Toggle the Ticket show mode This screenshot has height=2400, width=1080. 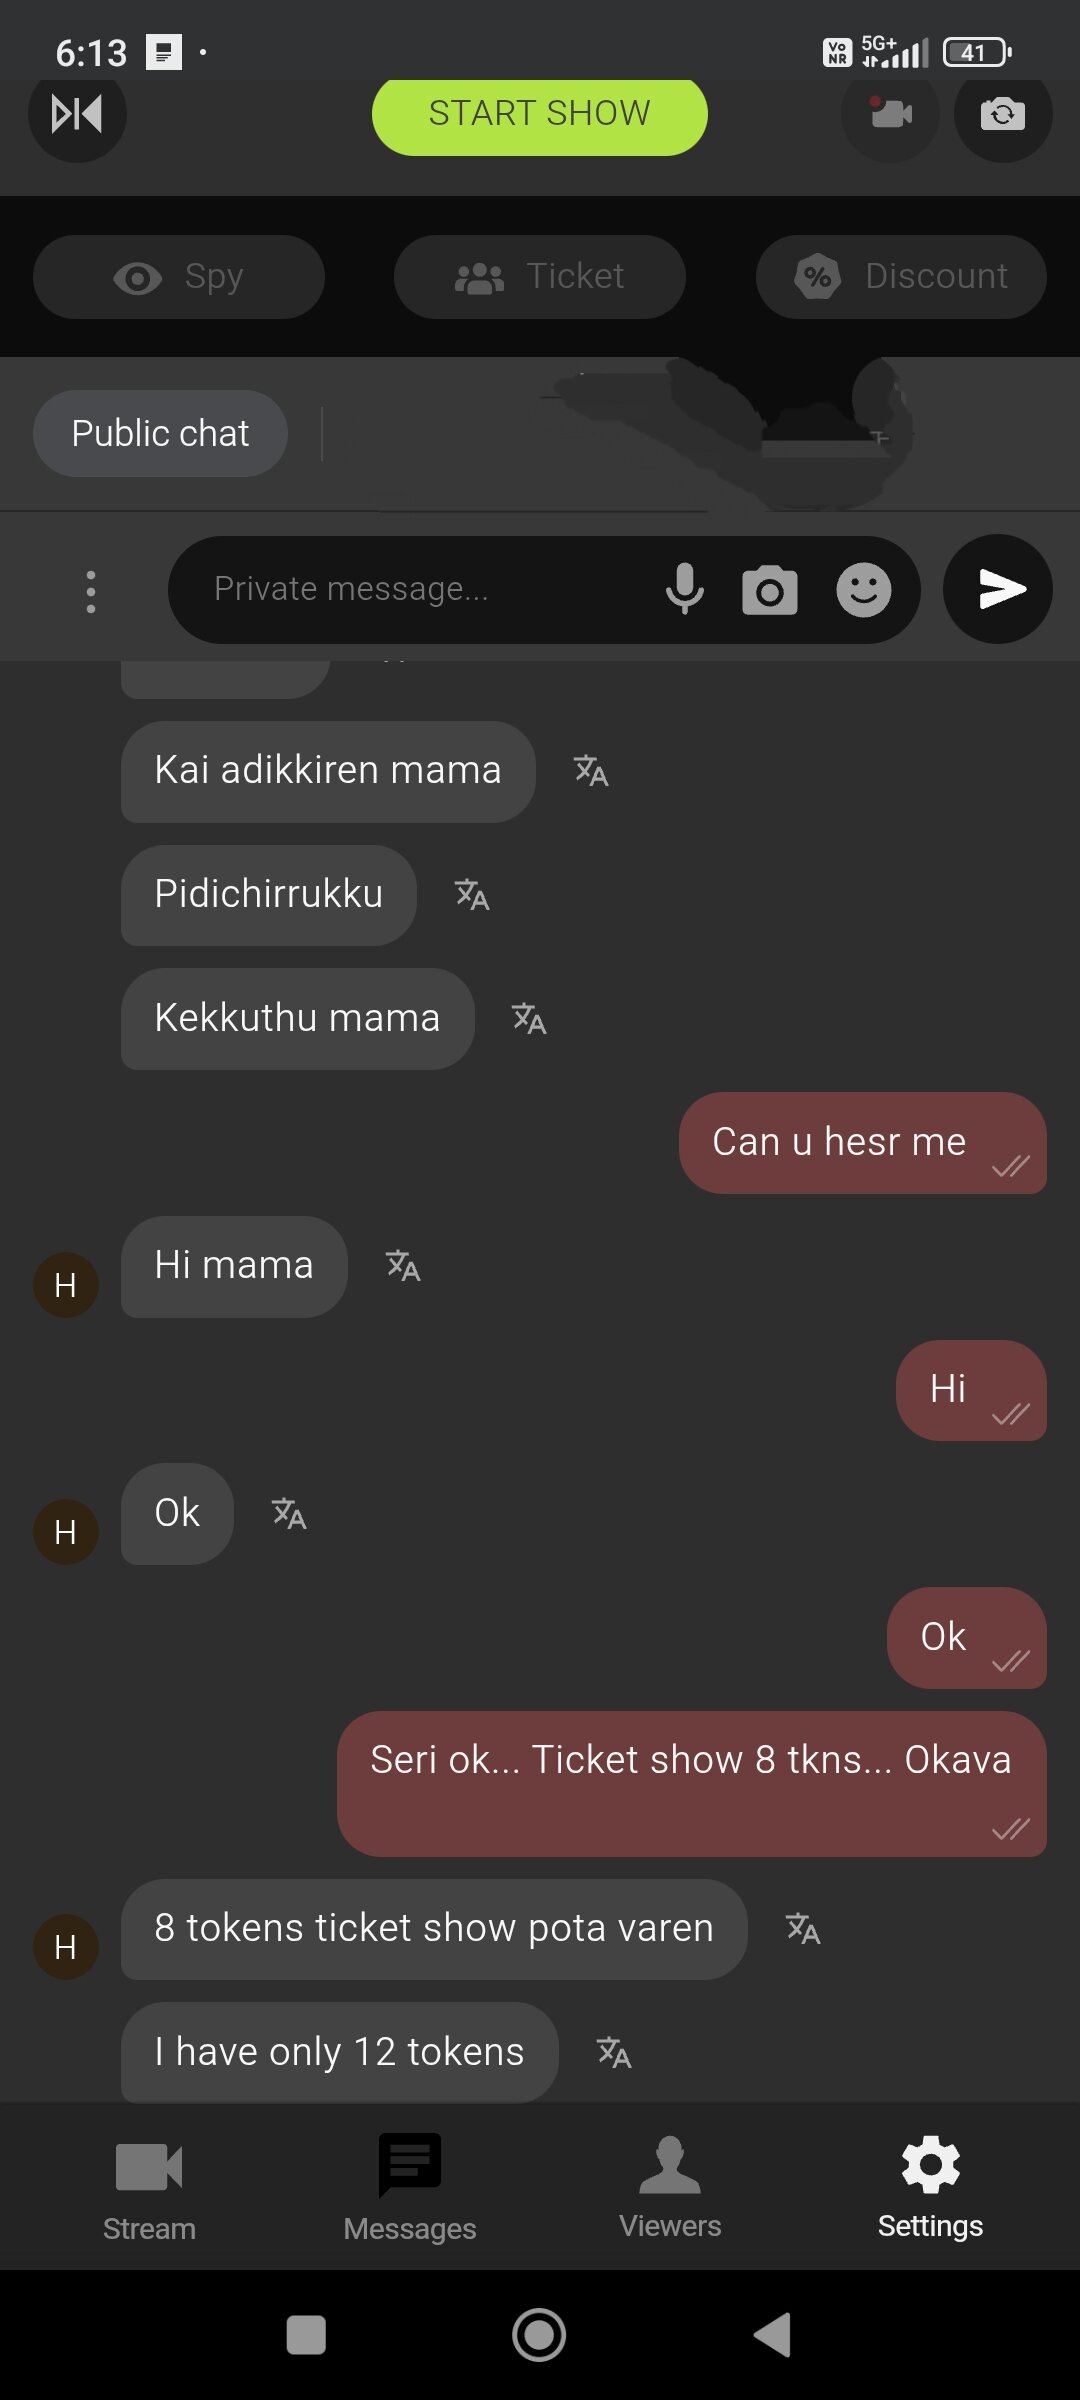(x=540, y=277)
